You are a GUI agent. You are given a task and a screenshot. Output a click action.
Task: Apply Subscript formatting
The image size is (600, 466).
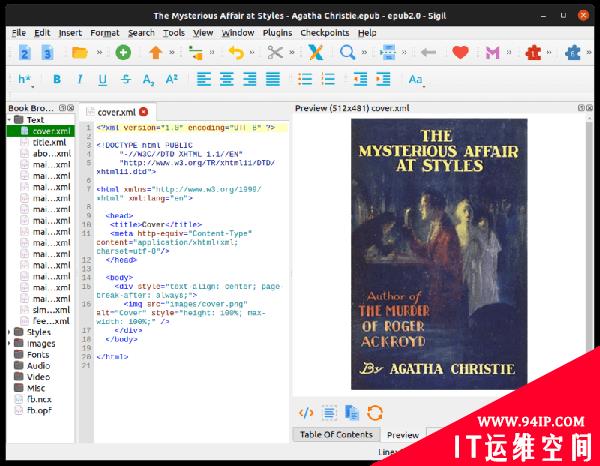(x=148, y=80)
